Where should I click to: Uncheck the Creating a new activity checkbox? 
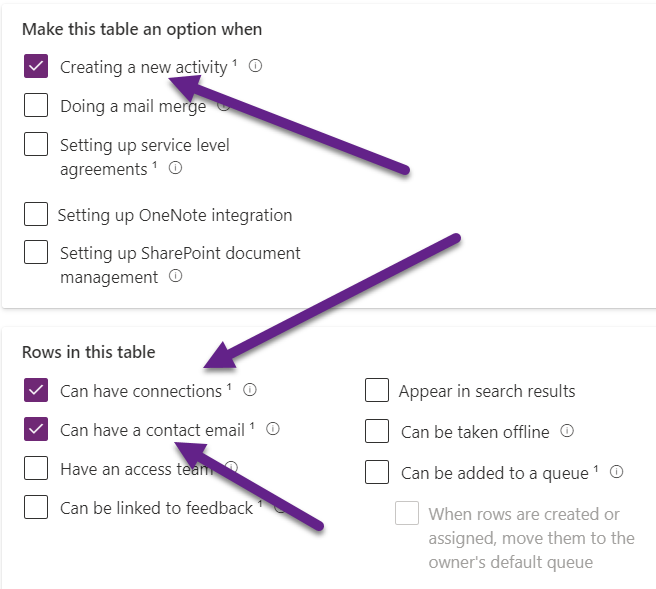tap(36, 67)
